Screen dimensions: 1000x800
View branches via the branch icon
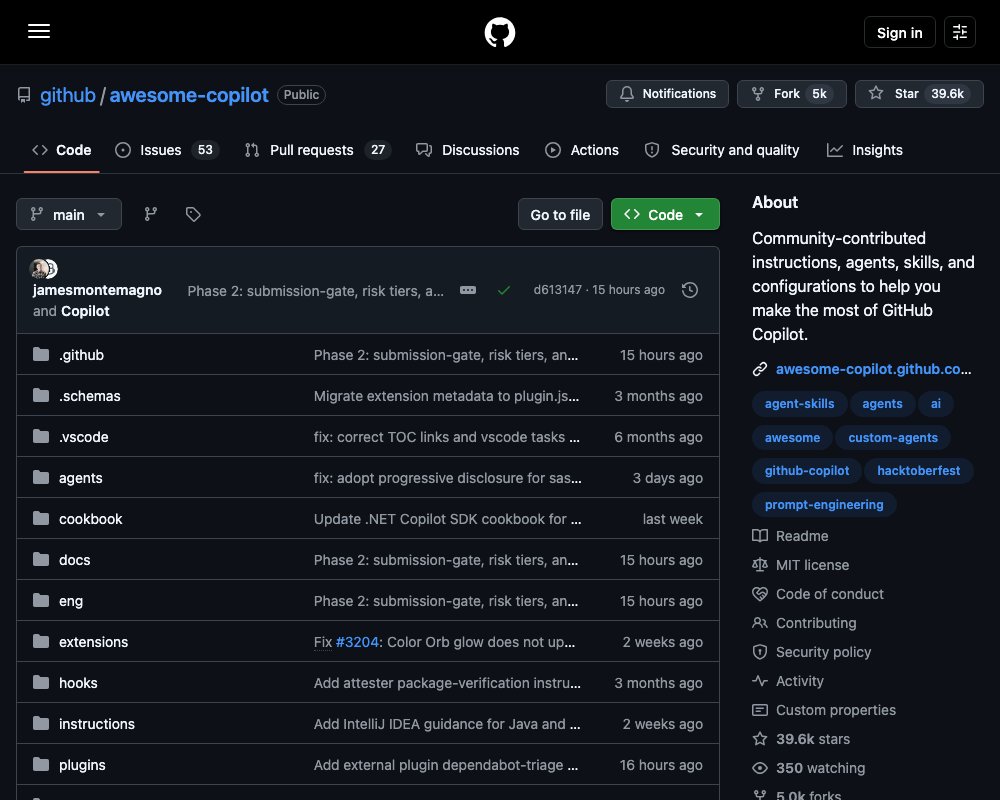tap(151, 214)
